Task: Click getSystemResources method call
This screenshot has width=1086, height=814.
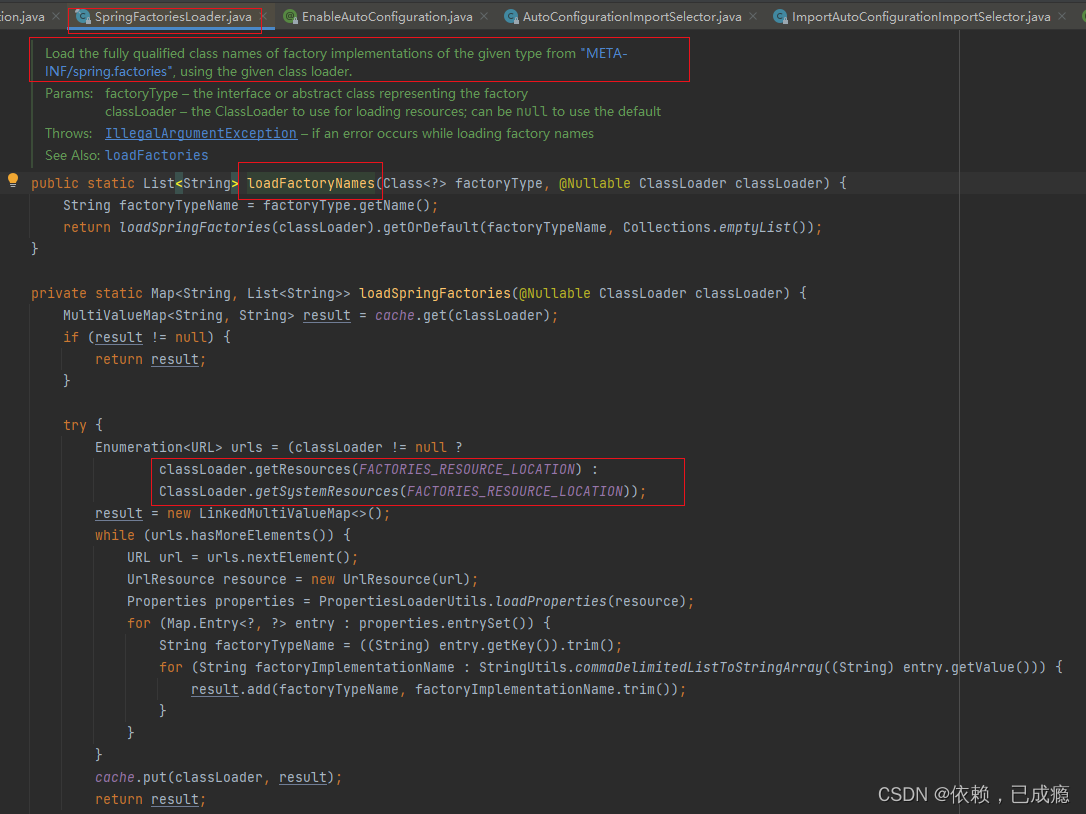Action: (x=327, y=491)
